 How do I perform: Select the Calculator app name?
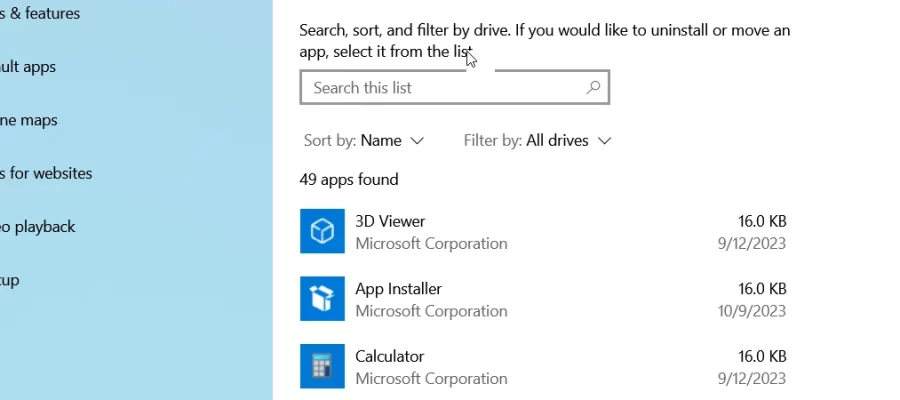coord(389,356)
